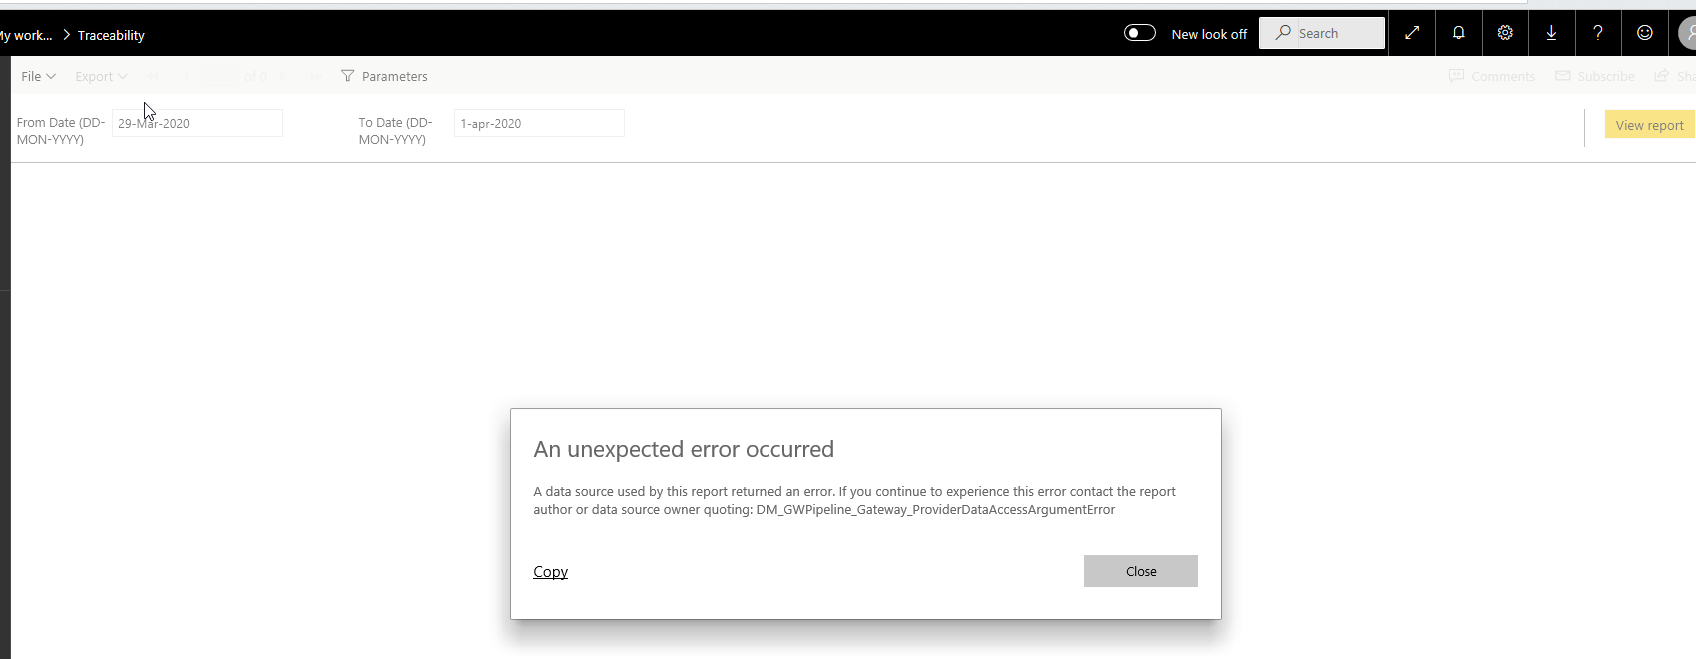Click the Subscribe envelope icon

(1562, 76)
